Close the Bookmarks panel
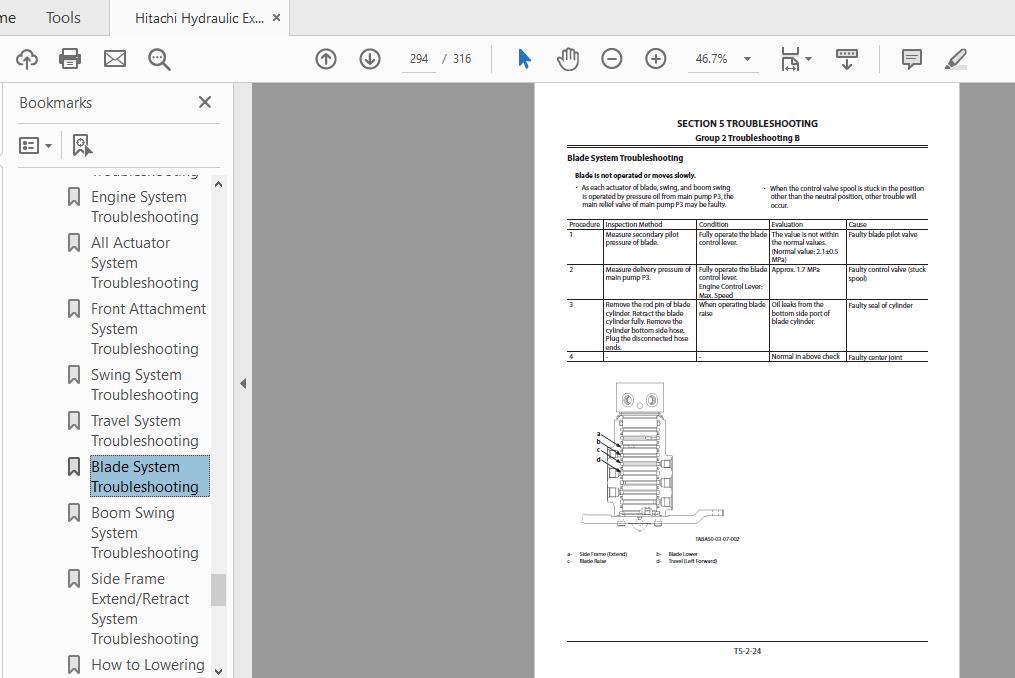 tap(205, 102)
